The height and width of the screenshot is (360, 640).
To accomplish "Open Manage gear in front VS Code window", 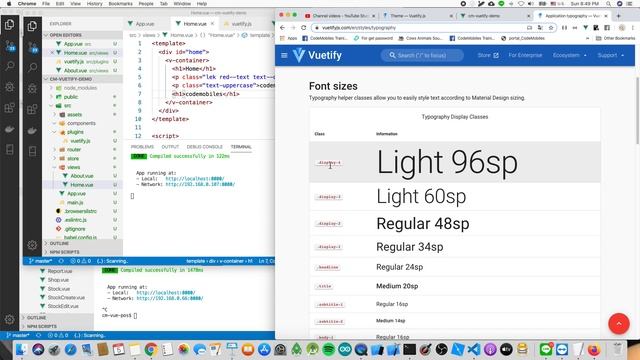I will 32,245.
